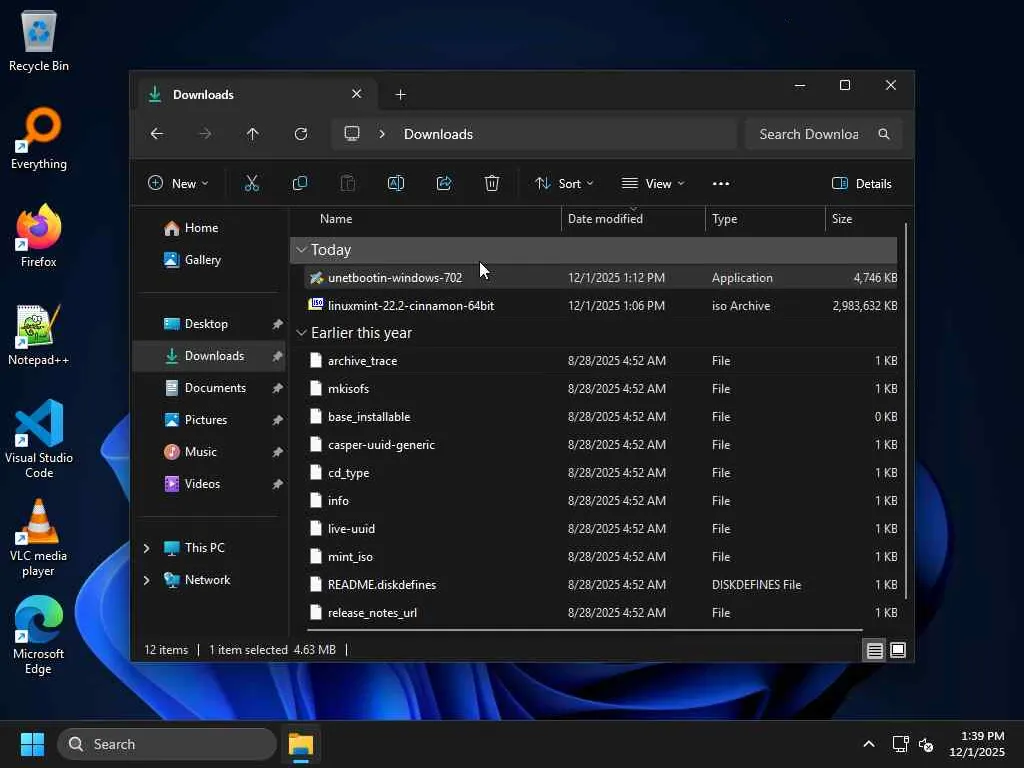The height and width of the screenshot is (768, 1024).
Task: Click the magnifier icon in search box
Action: pyautogui.click(x=884, y=134)
